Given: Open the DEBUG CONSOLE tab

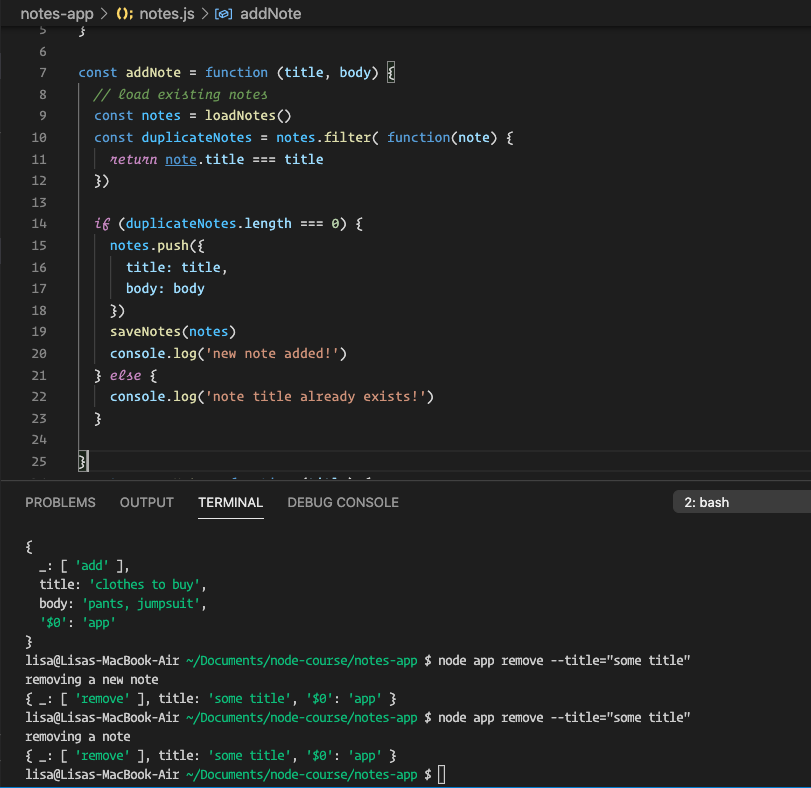Looking at the screenshot, I should [x=343, y=502].
